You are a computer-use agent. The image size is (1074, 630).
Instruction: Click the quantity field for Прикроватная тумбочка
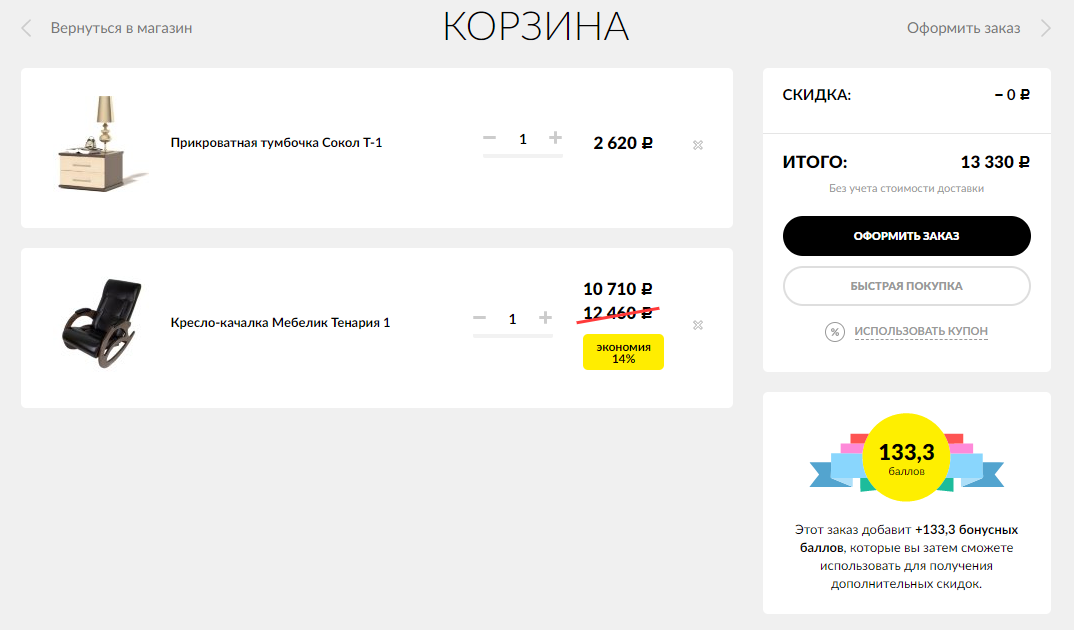(x=523, y=139)
